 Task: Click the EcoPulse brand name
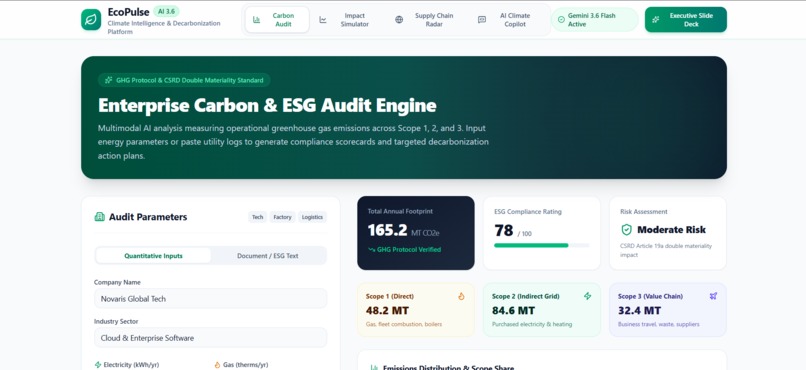tap(129, 12)
